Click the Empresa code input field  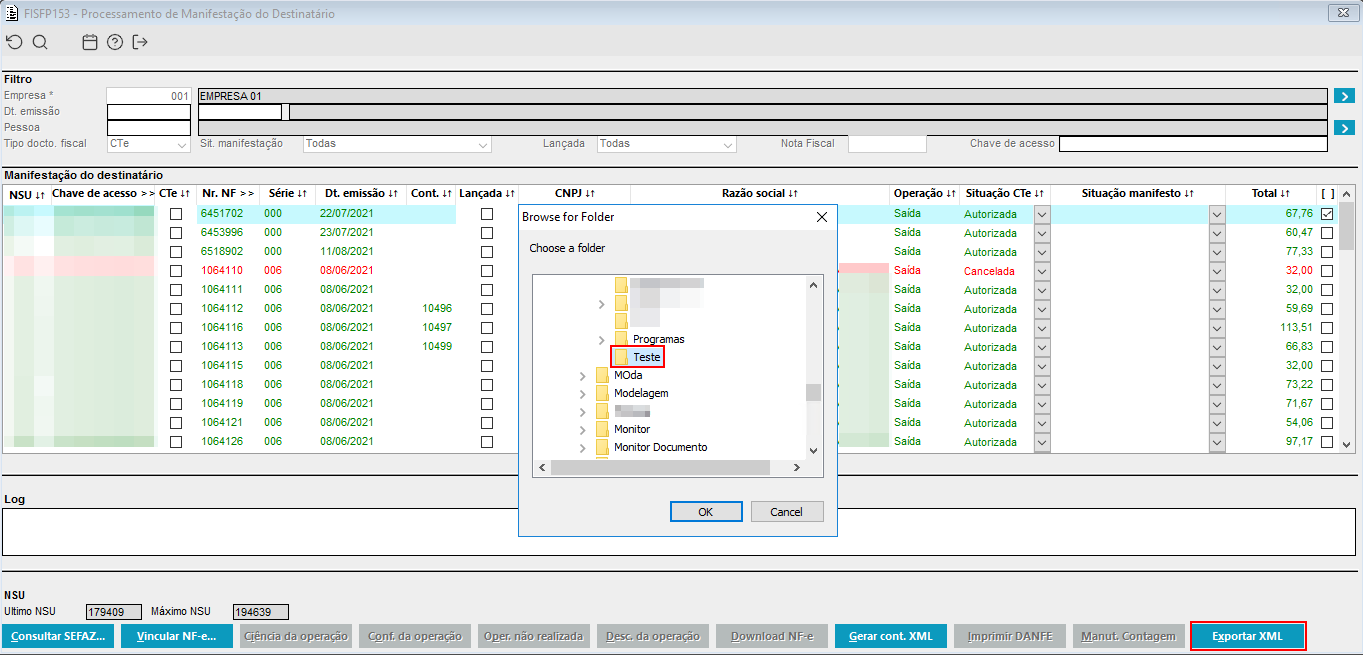pyautogui.click(x=148, y=96)
